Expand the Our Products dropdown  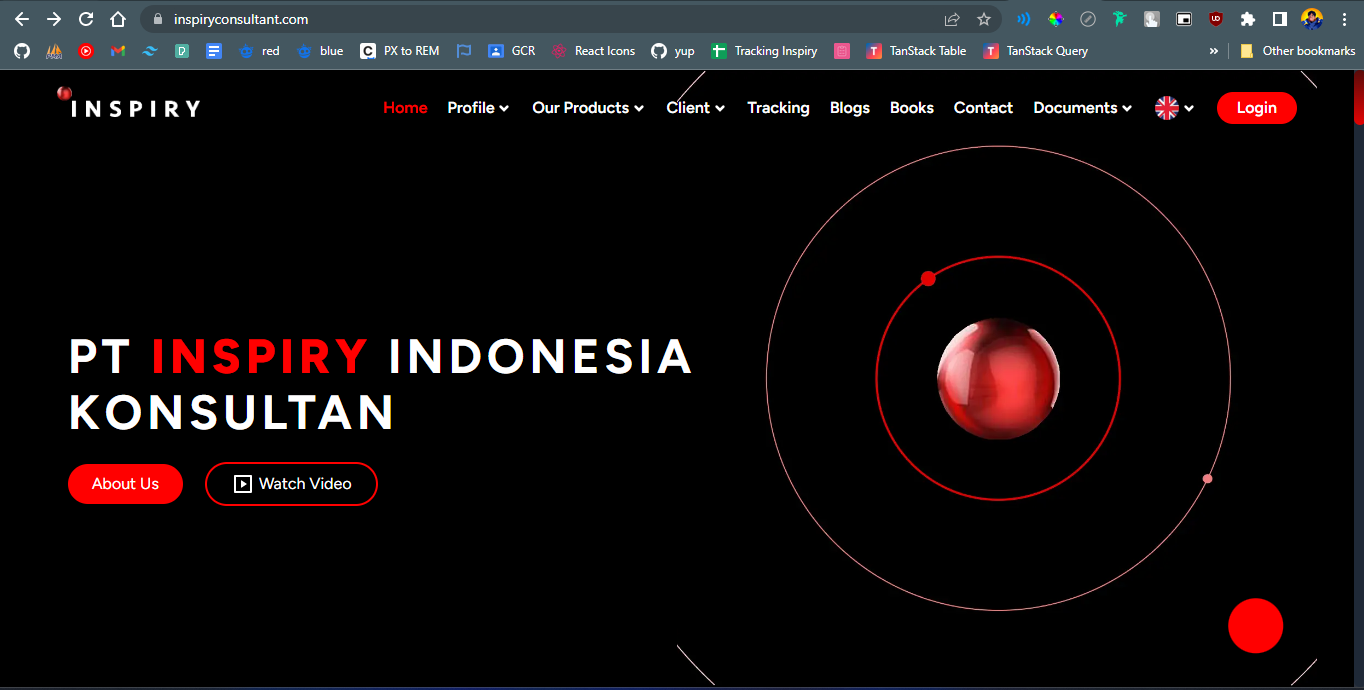588,108
